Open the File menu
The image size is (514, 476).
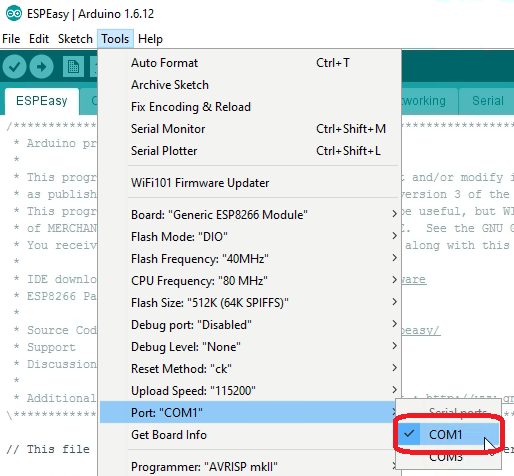(x=11, y=39)
